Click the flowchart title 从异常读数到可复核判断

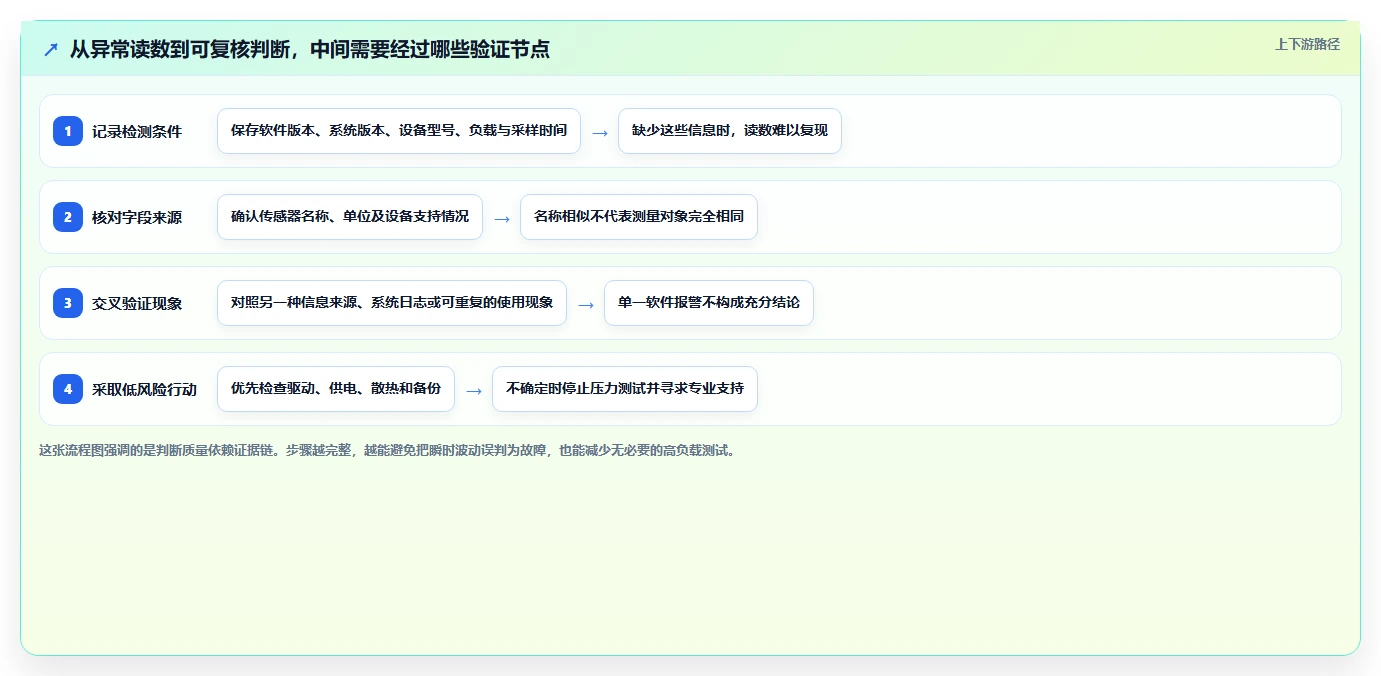coord(309,49)
